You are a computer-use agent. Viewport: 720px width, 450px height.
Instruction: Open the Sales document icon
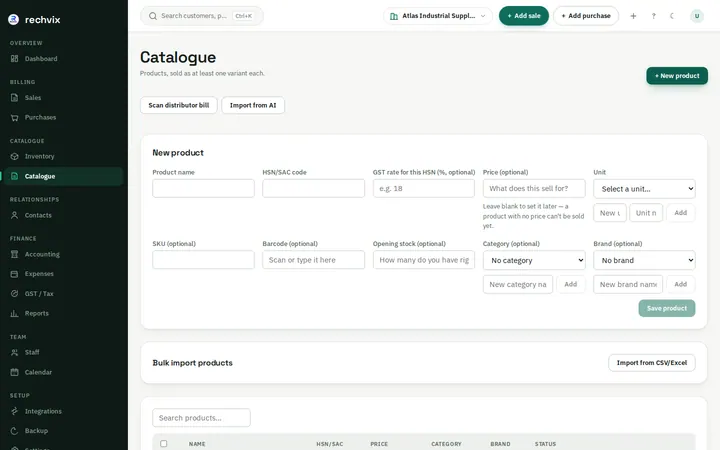coord(15,98)
